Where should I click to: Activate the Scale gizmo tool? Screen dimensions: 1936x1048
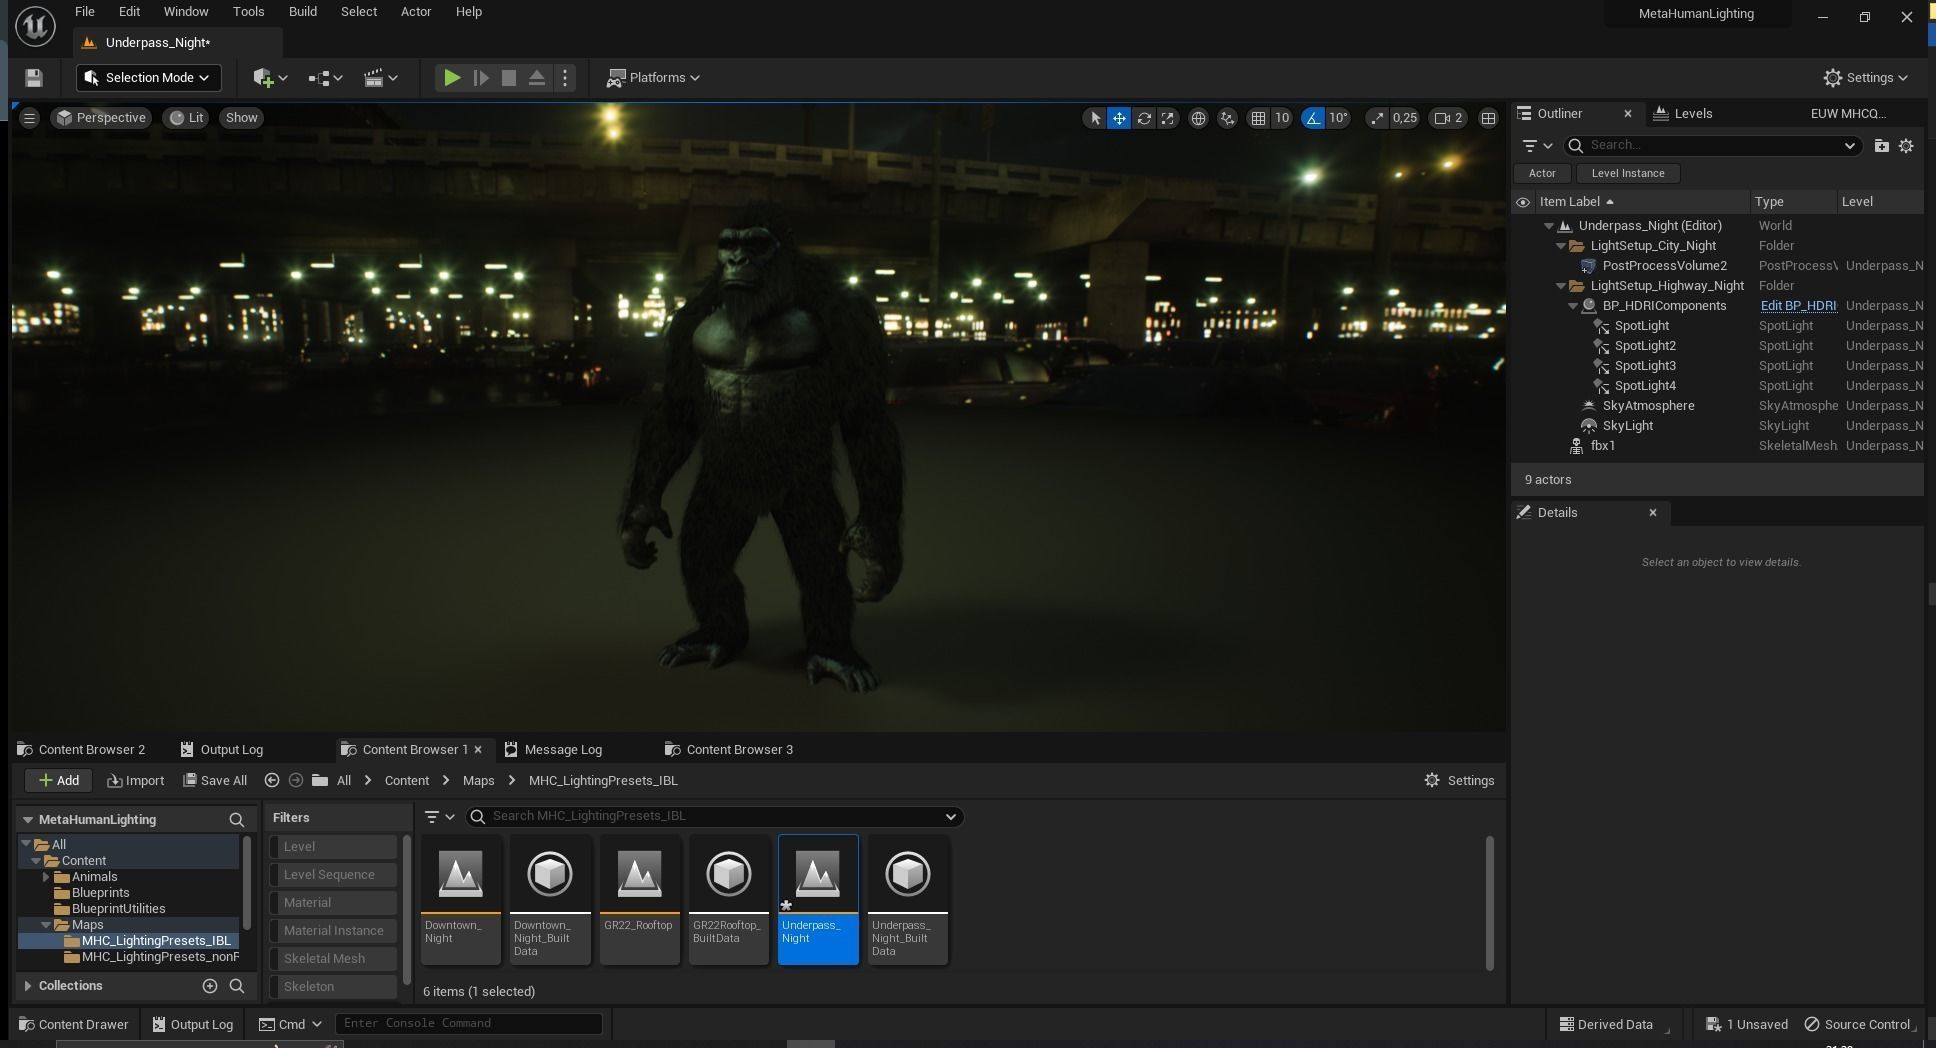(x=1168, y=118)
